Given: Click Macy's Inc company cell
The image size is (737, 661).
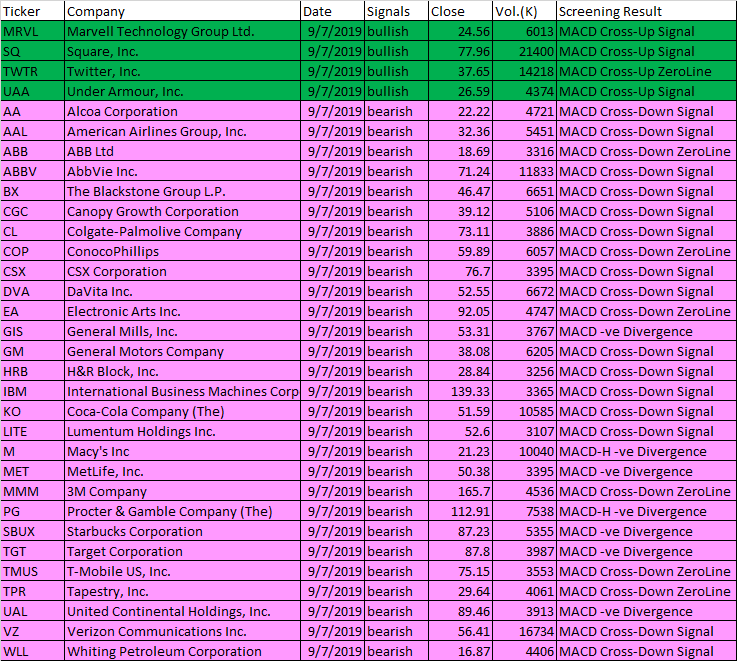Looking at the screenshot, I should pos(182,451).
